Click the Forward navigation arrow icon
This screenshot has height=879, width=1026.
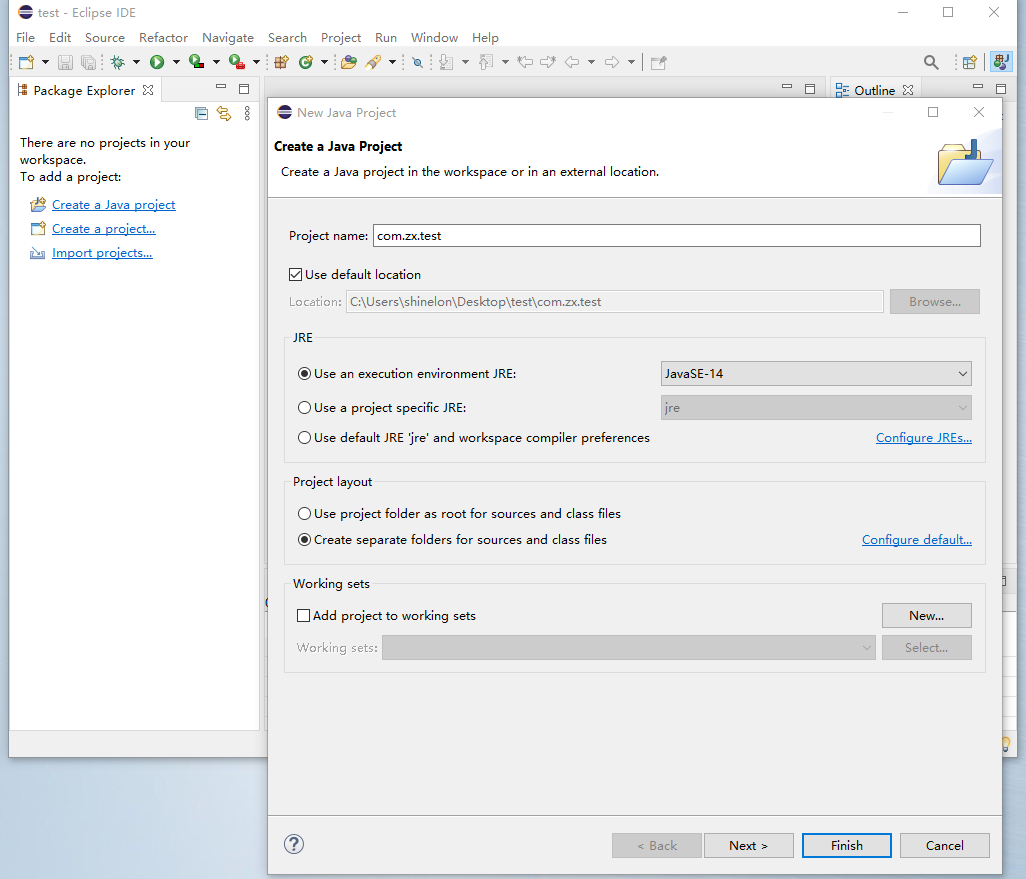point(612,62)
